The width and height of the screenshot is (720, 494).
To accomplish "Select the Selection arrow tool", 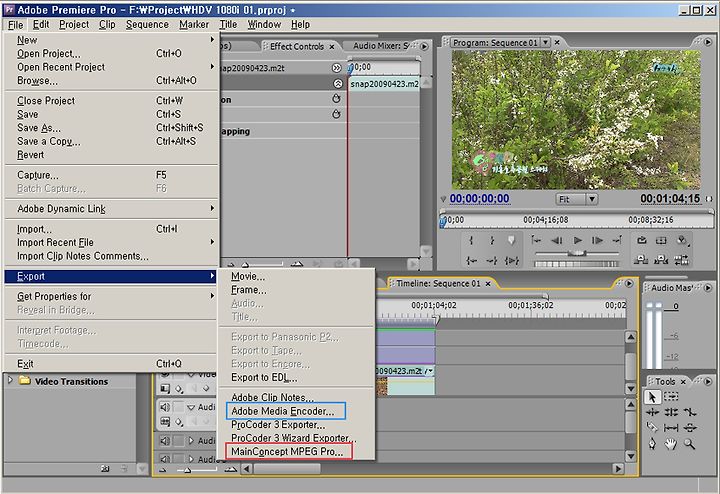I will 652,397.
